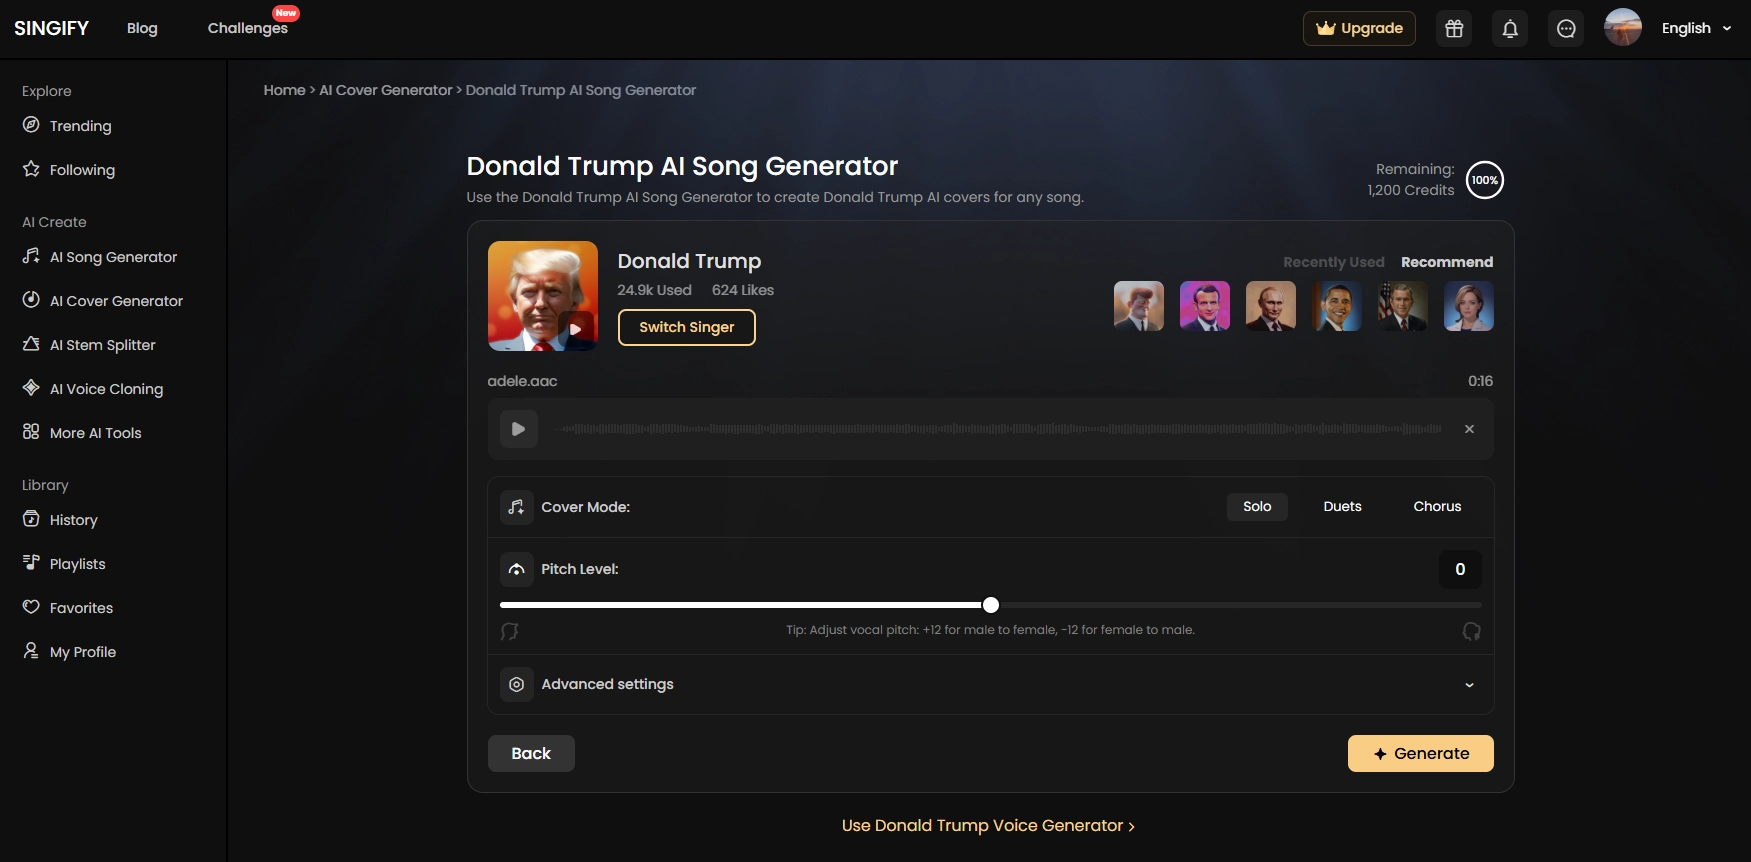Viewport: 1751px width, 862px height.
Task: Click the Favorites heart icon
Action: tap(31, 607)
